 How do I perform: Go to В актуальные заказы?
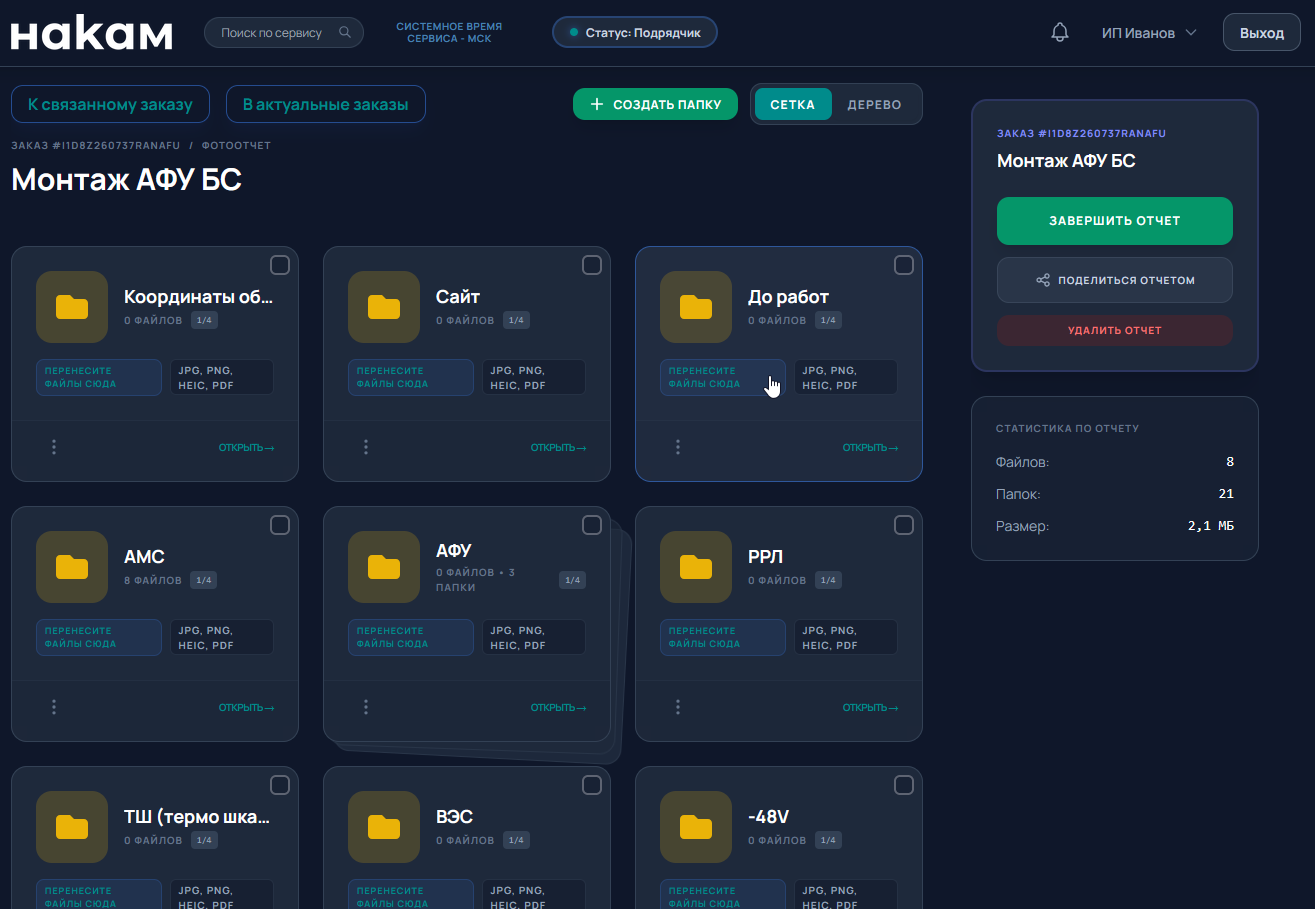(x=326, y=104)
